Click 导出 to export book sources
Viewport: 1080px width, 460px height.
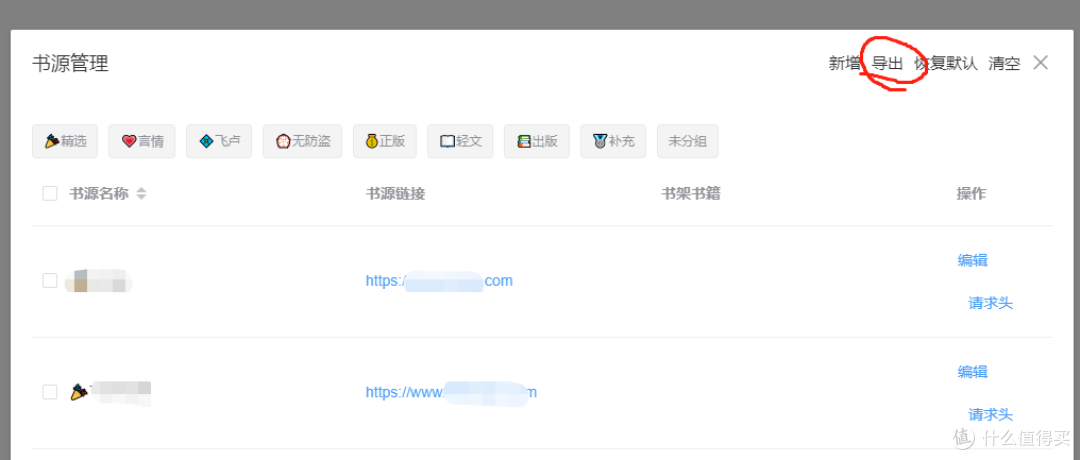coord(887,63)
